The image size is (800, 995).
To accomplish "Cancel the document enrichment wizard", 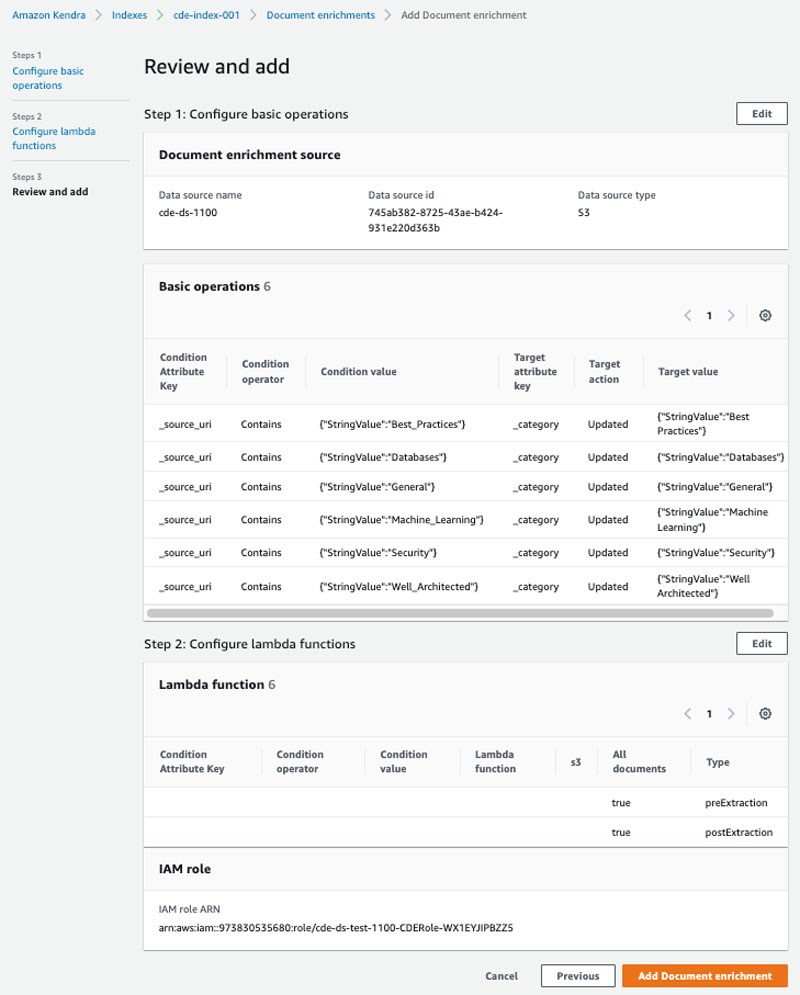I will click(x=501, y=976).
